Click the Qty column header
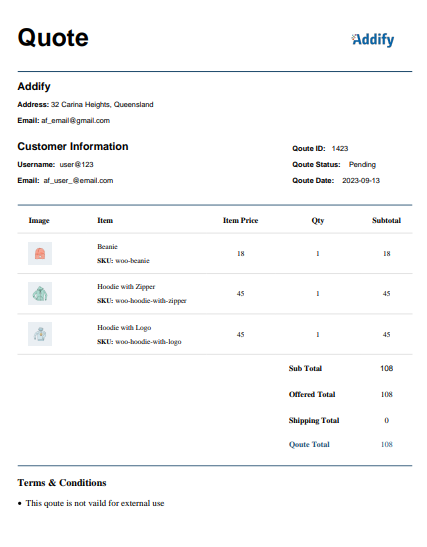The height and width of the screenshot is (547, 427). (x=318, y=220)
